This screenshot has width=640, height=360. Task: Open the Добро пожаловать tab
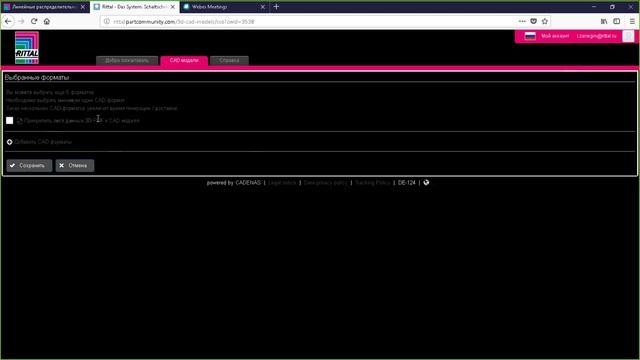(127, 60)
